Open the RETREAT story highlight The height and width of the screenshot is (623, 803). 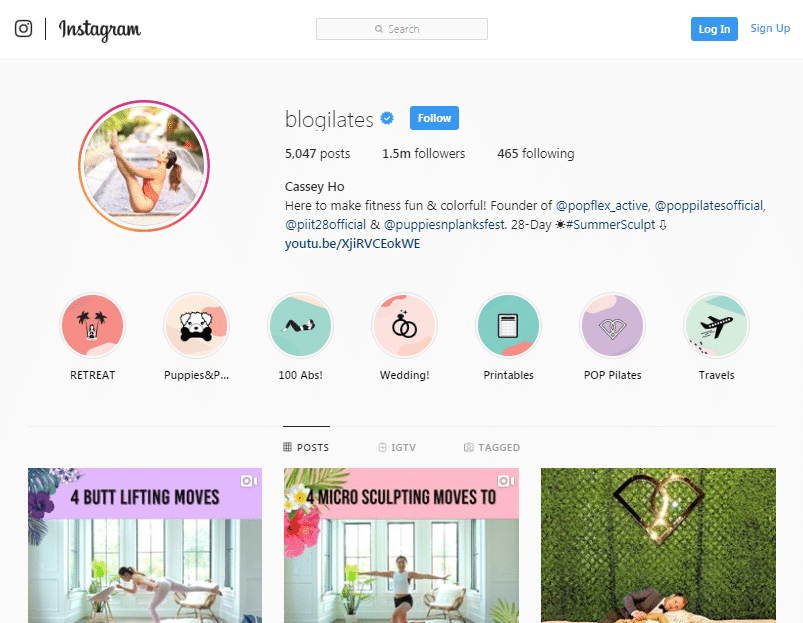click(x=93, y=325)
